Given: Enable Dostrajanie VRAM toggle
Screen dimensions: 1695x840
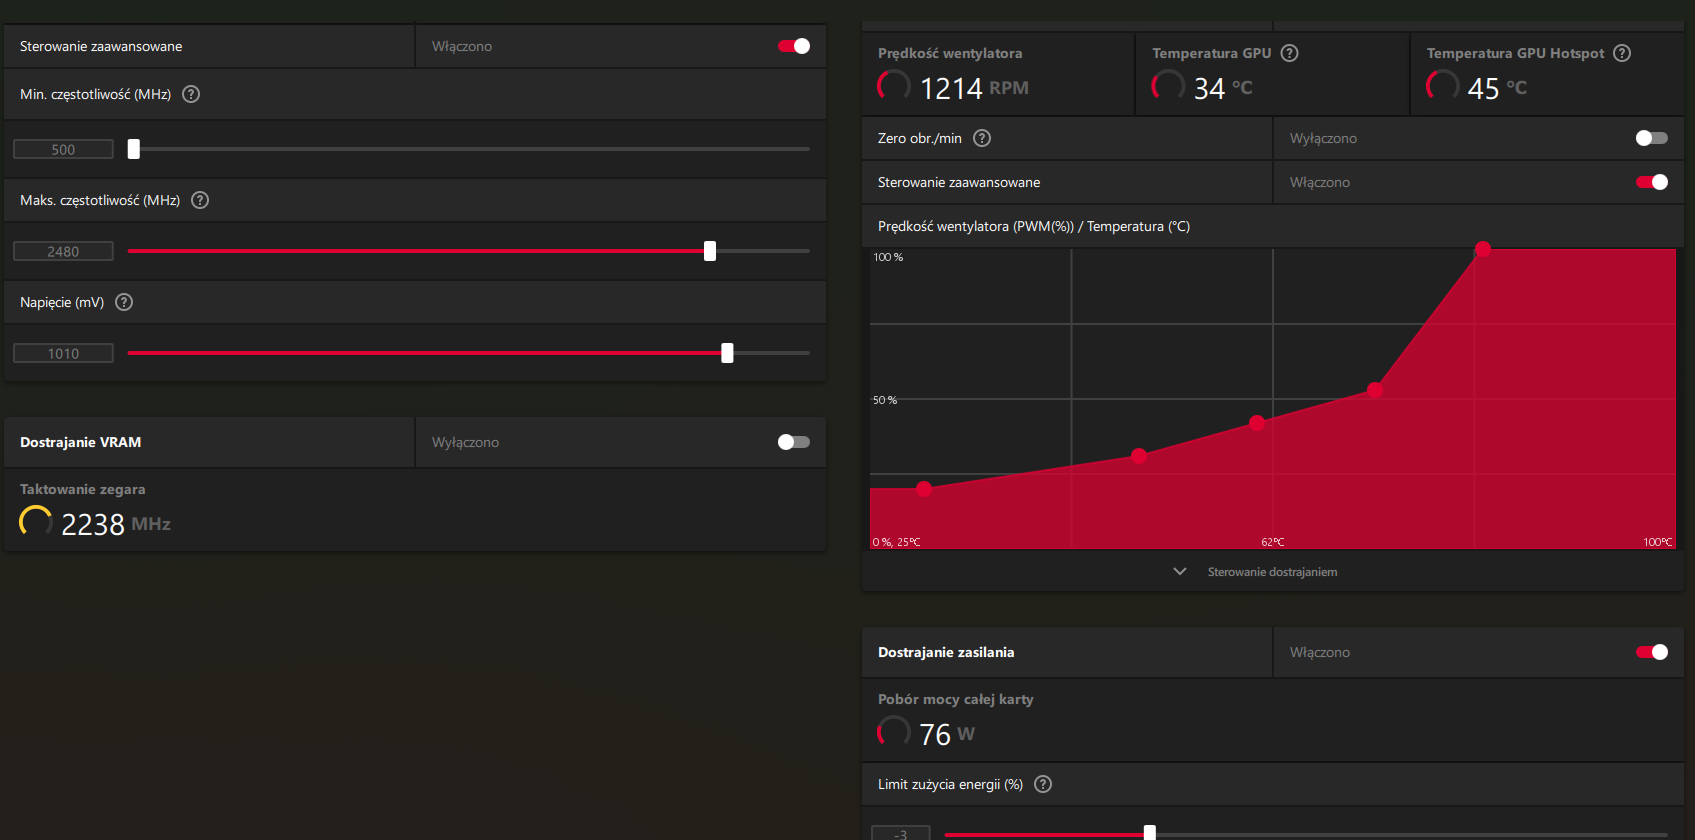Looking at the screenshot, I should pyautogui.click(x=794, y=442).
